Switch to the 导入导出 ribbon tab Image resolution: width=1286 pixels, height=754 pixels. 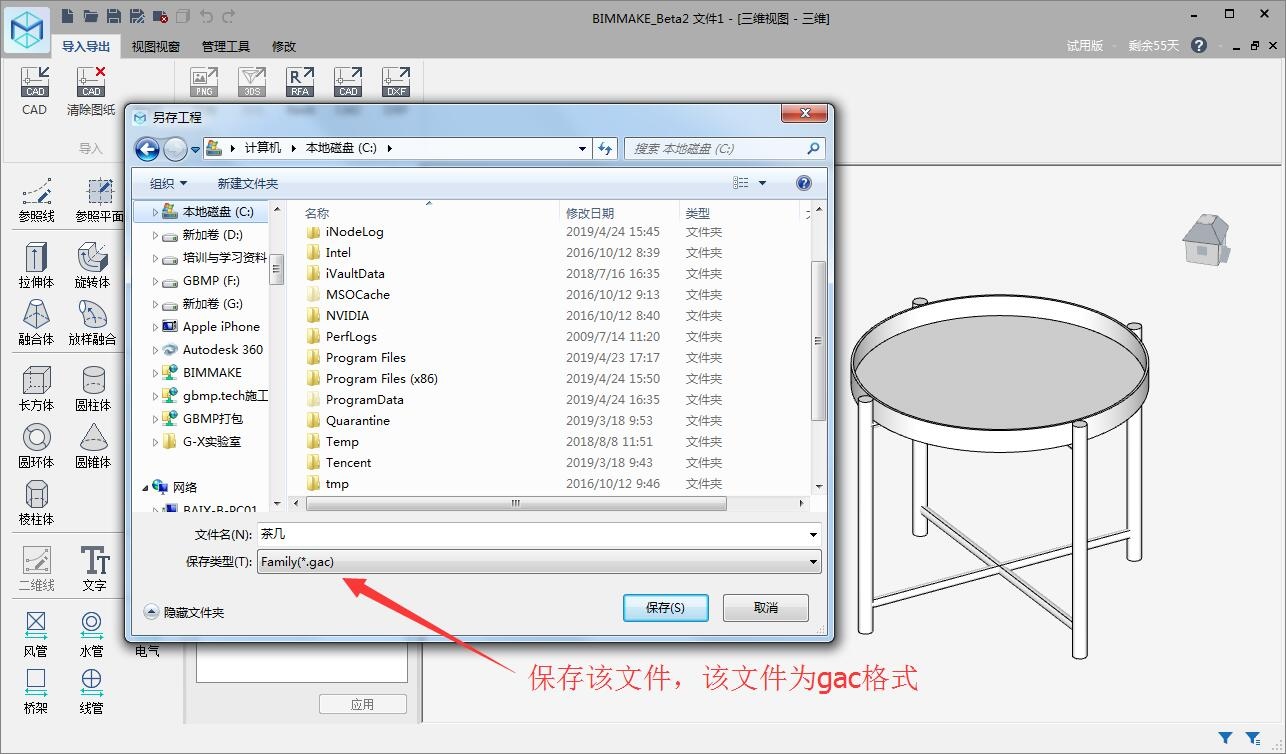point(86,46)
